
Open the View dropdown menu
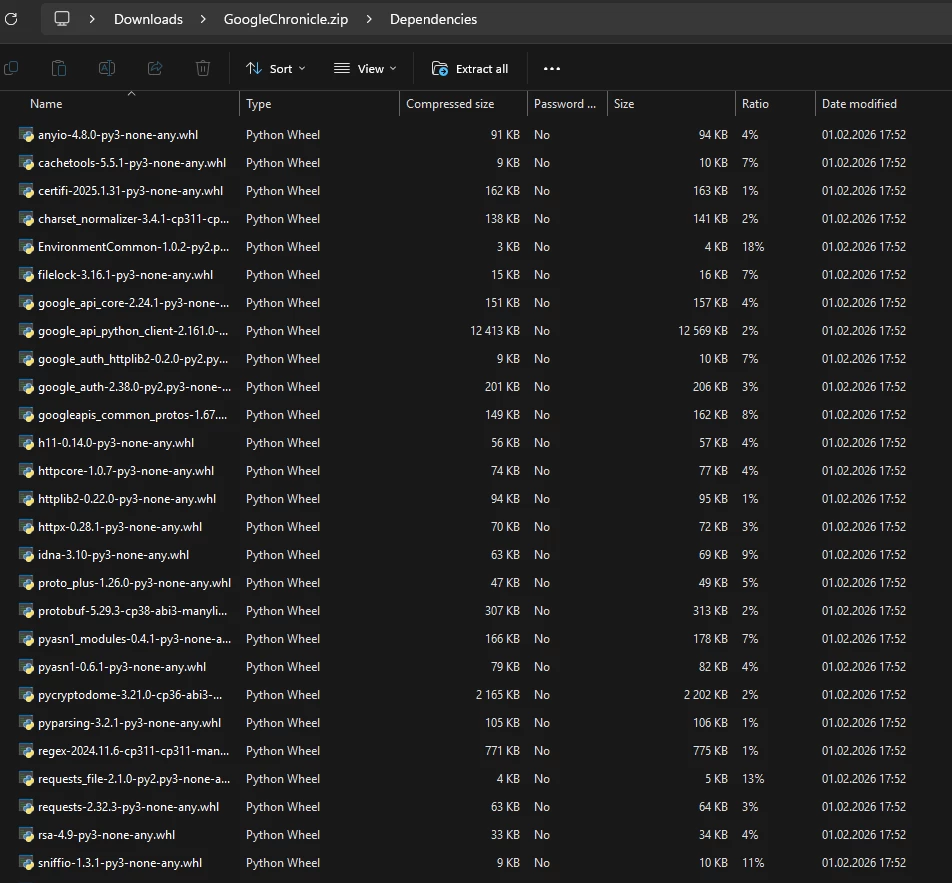[365, 69]
